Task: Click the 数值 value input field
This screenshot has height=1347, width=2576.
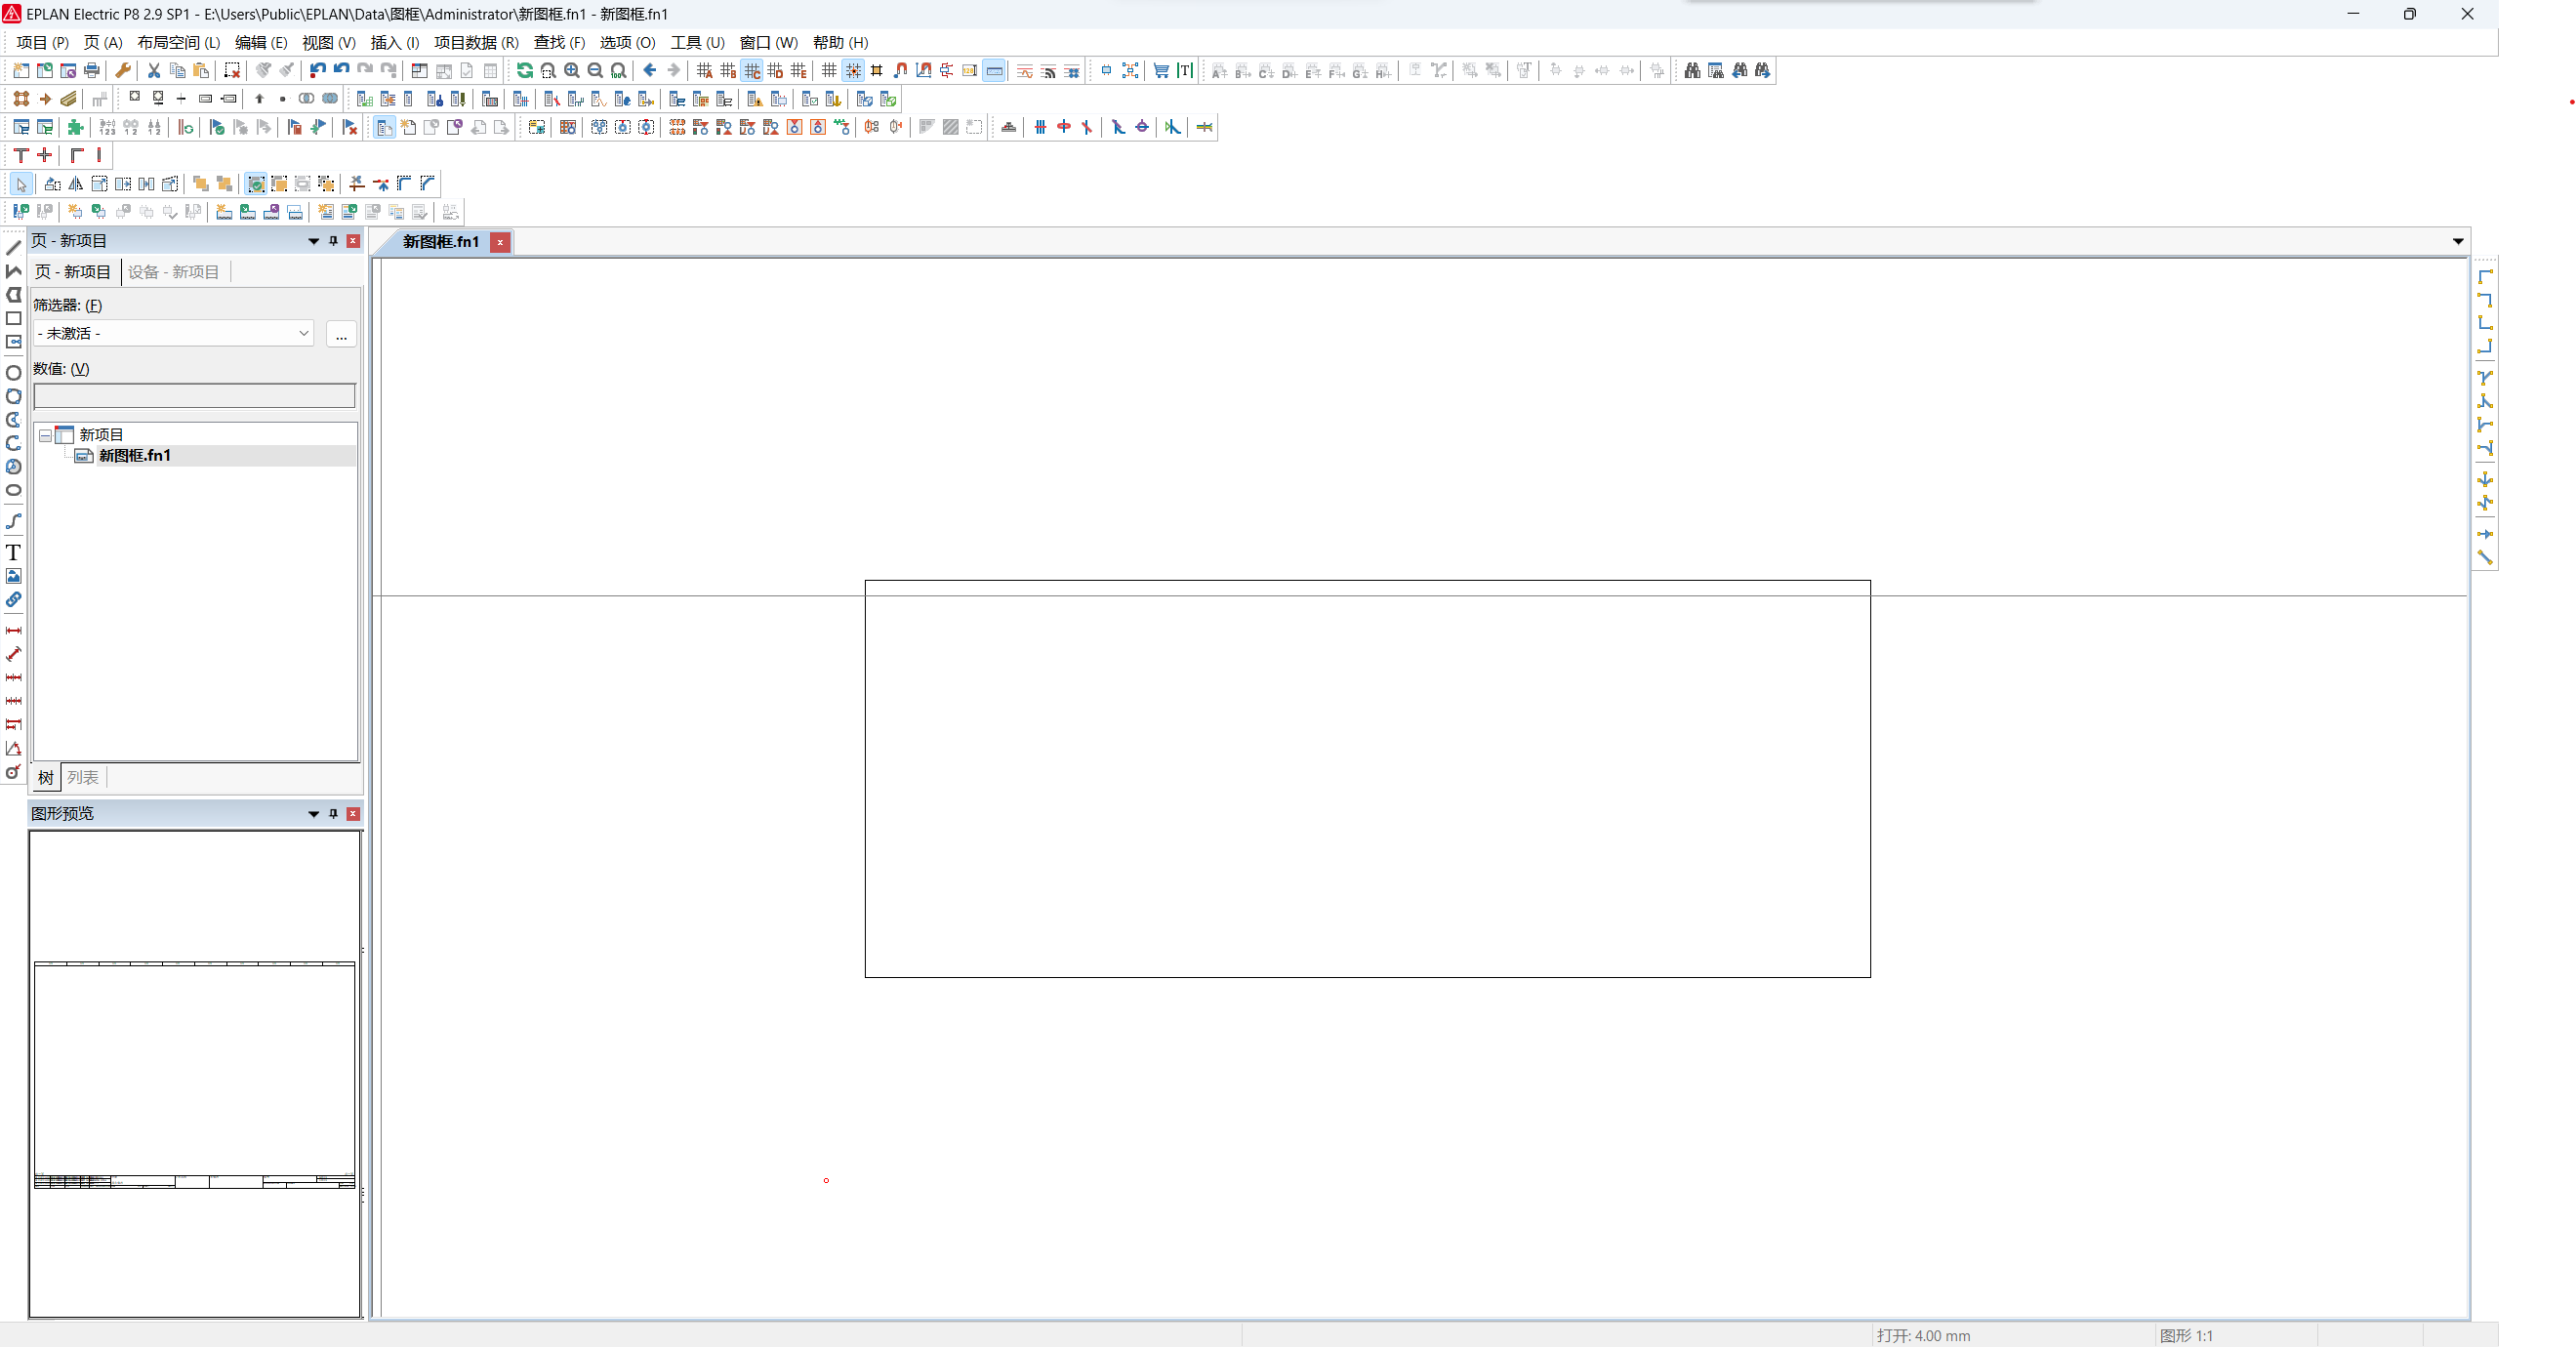Action: [x=194, y=396]
